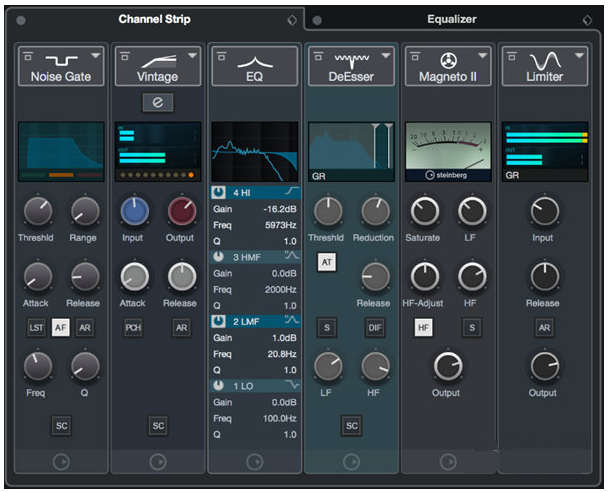Toggle the DeEsser S solo button

point(327,328)
